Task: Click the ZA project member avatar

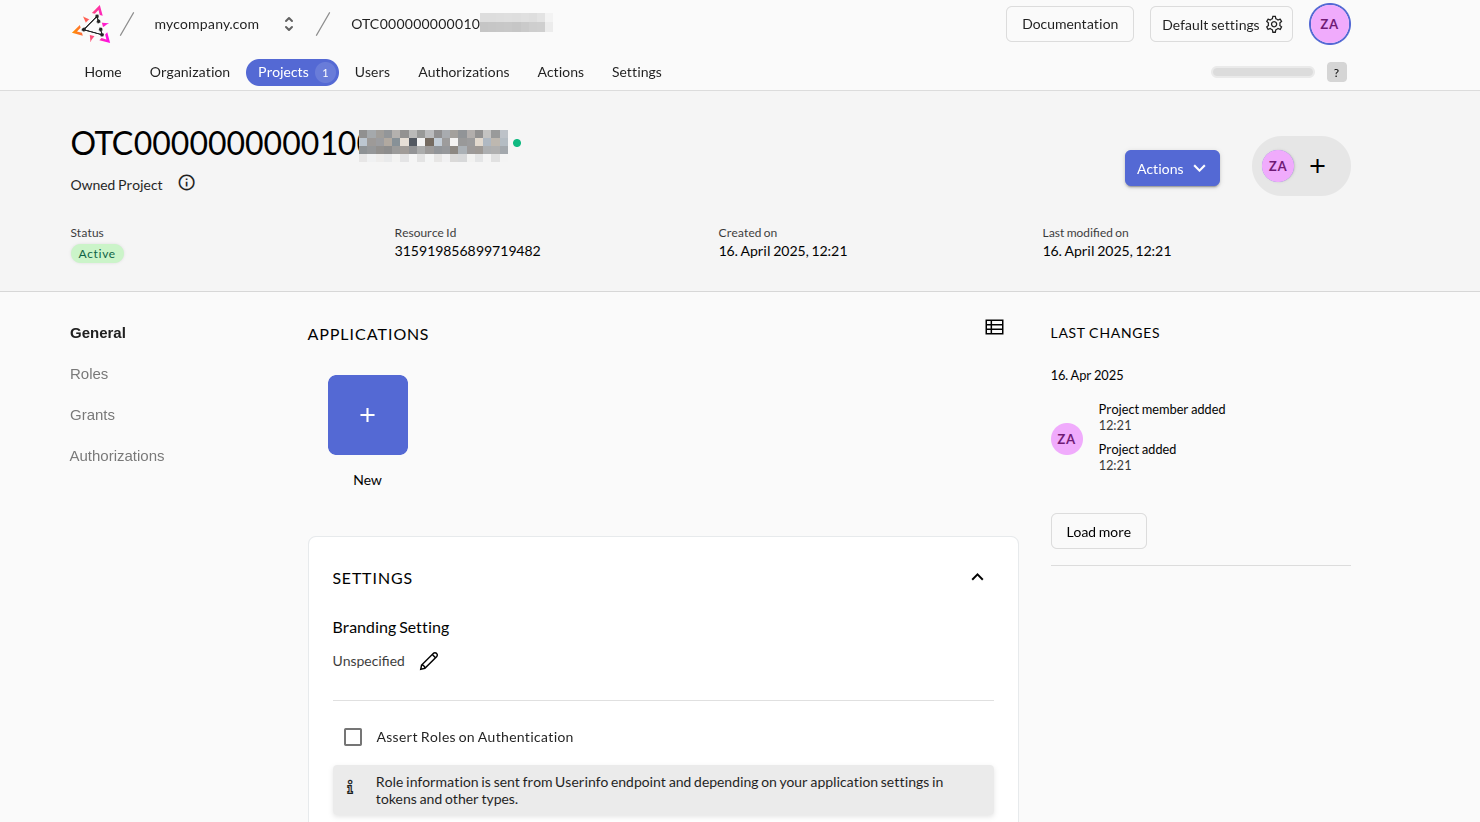Action: 1277,166
